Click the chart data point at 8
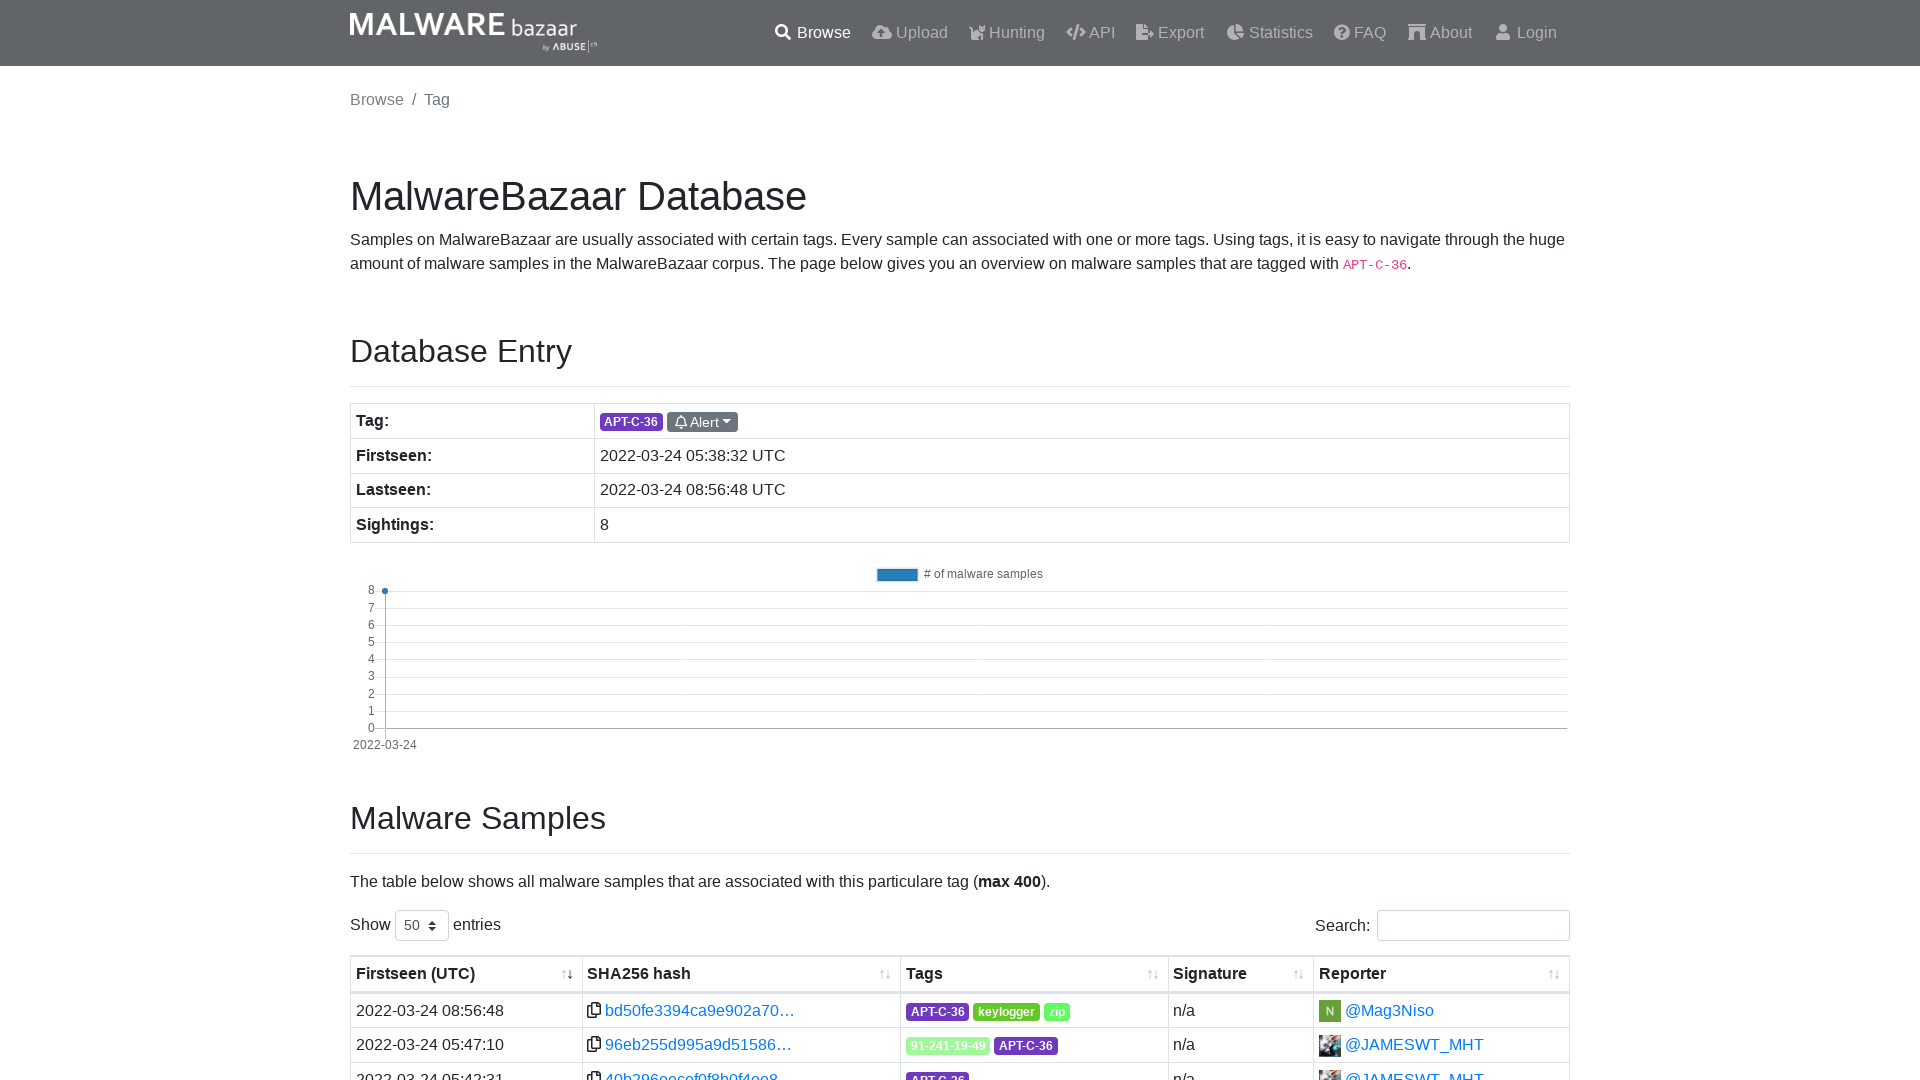This screenshot has width=1920, height=1080. tap(385, 591)
